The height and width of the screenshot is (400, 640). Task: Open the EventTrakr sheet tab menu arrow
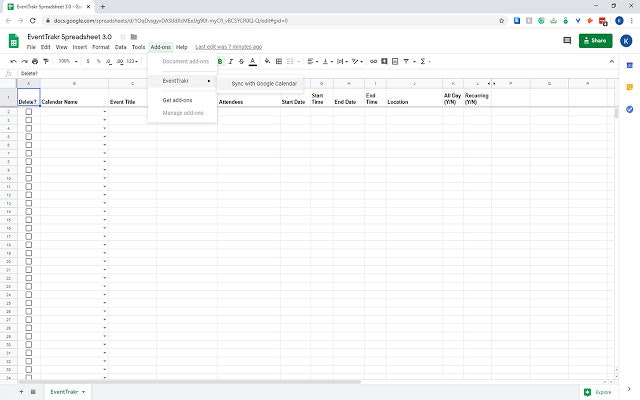point(84,392)
